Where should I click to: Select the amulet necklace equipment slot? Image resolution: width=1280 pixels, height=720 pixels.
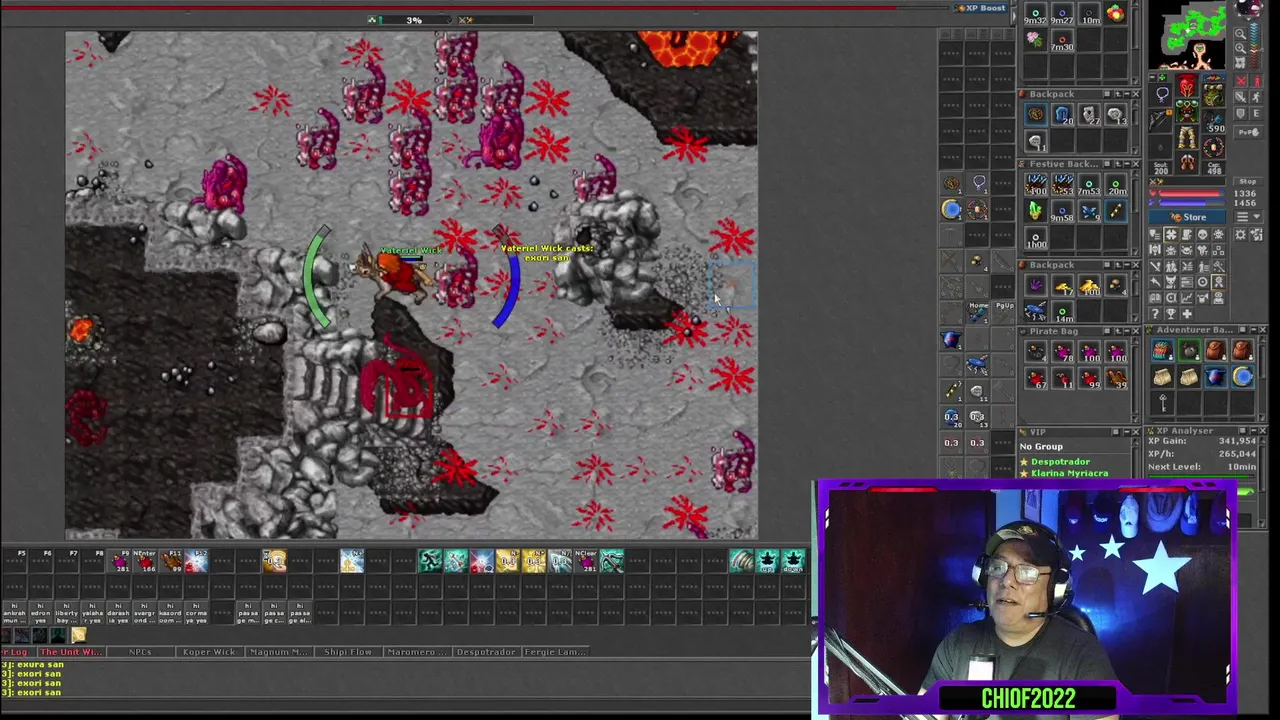pos(1161,95)
